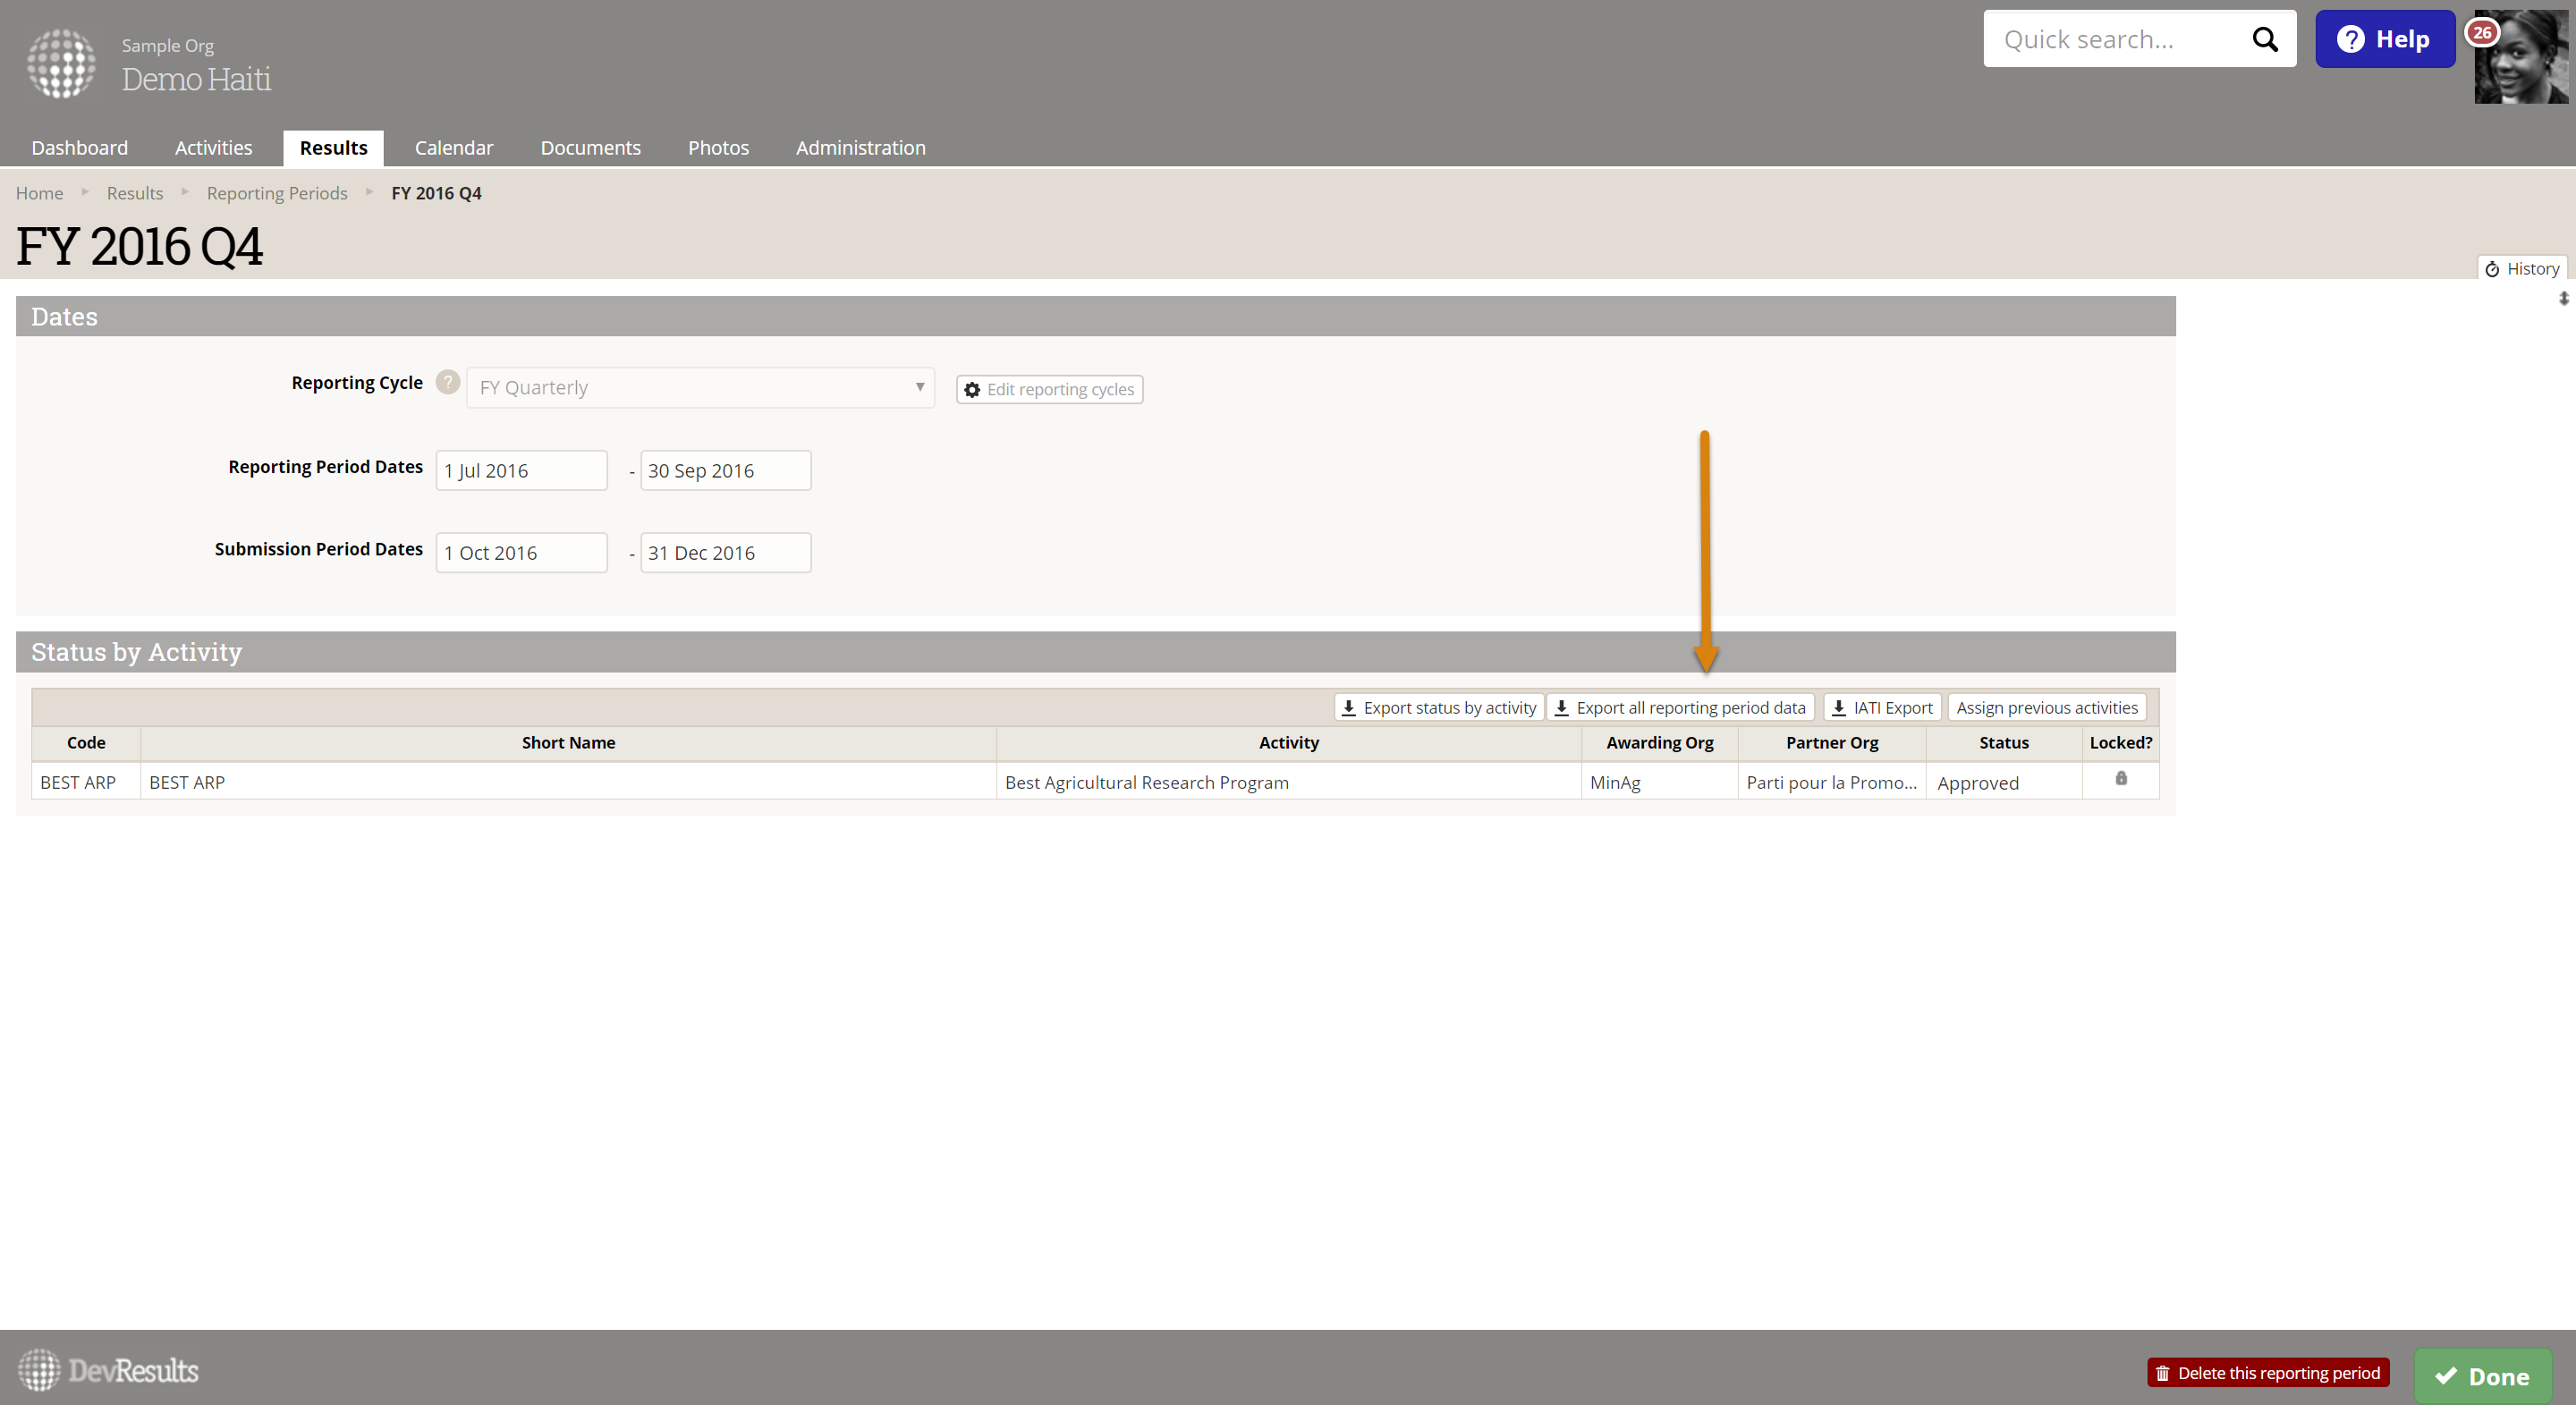Viewport: 2576px width, 1405px height.
Task: Export status by activity
Action: pos(1438,708)
